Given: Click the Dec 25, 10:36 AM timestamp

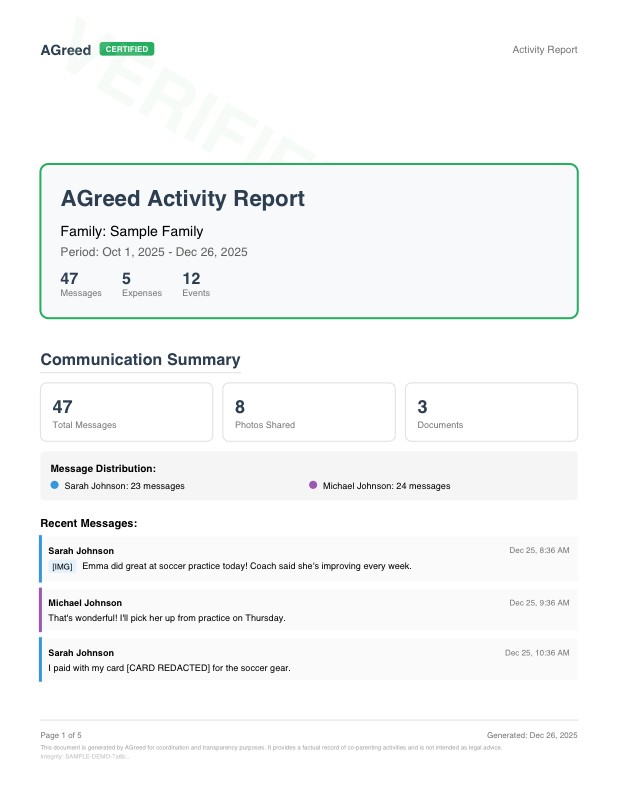Looking at the screenshot, I should tap(537, 653).
